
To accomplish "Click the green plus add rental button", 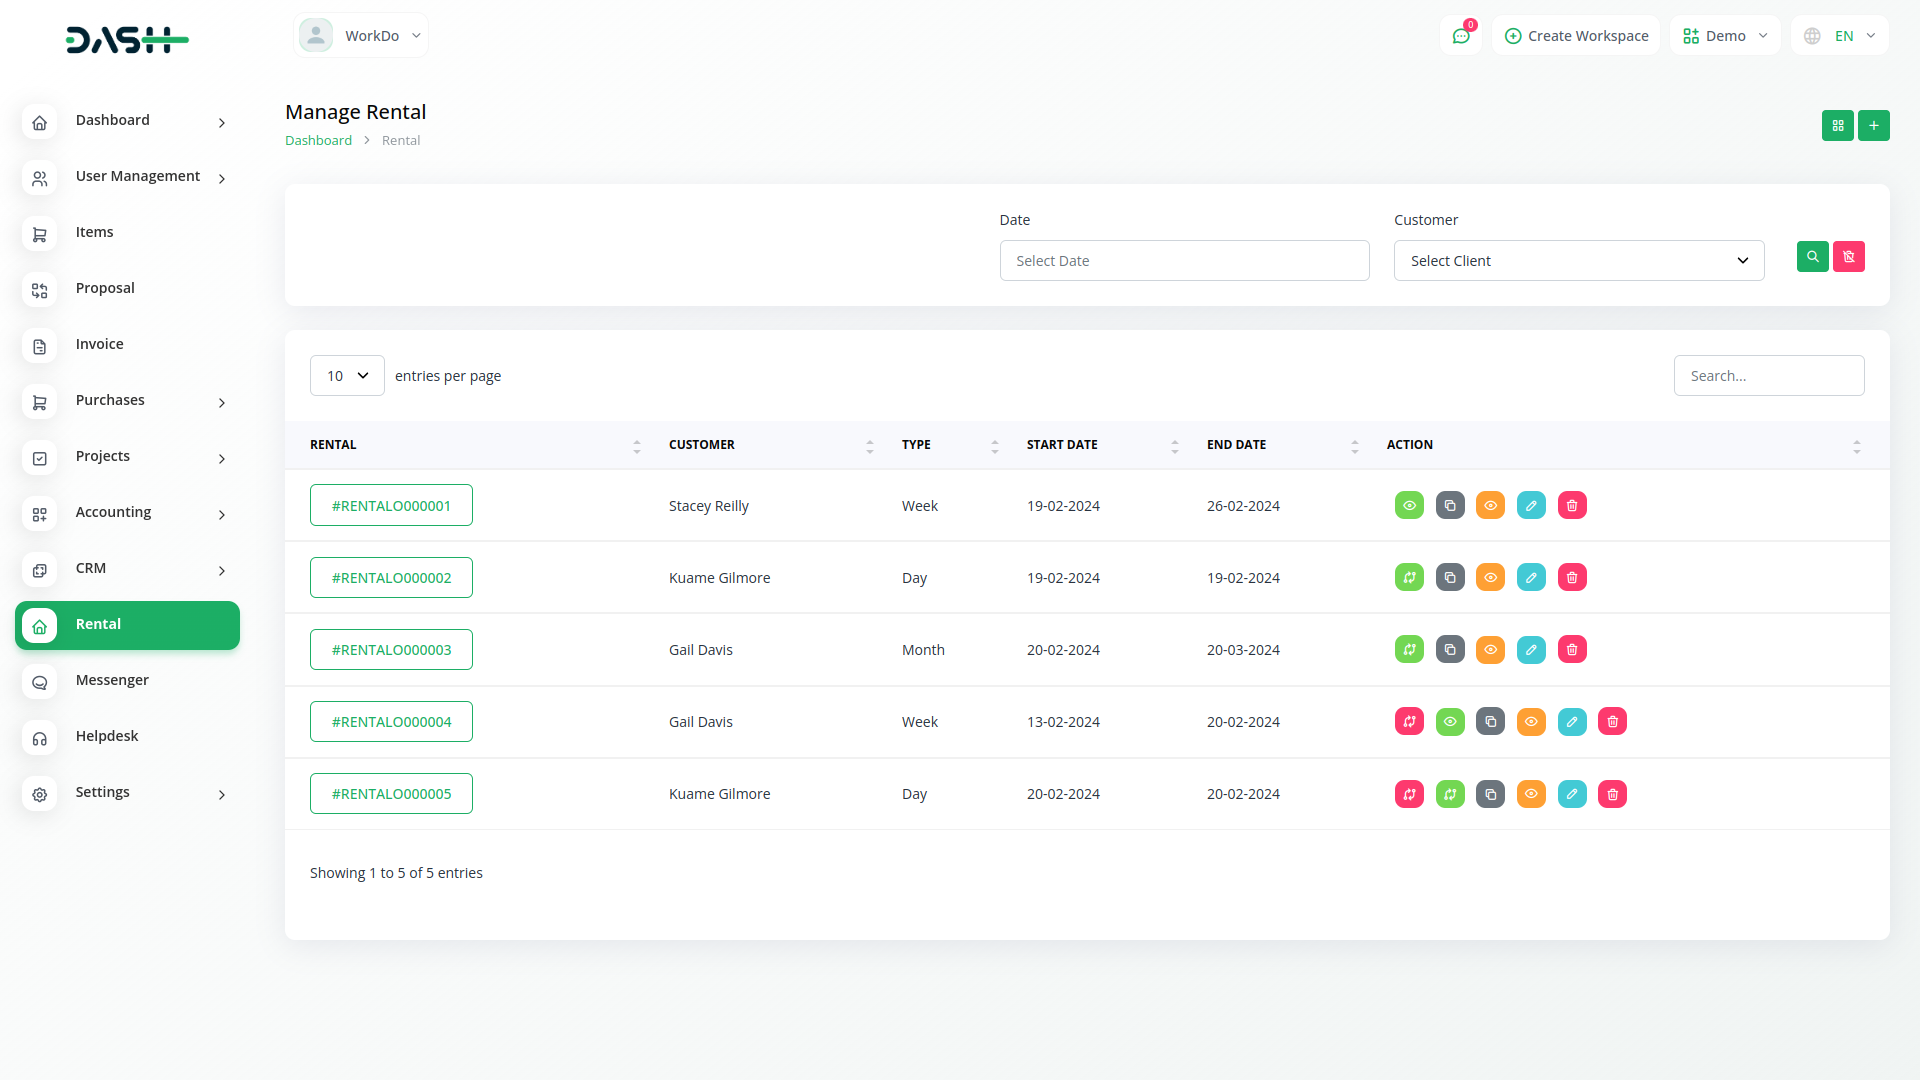I will [1873, 125].
